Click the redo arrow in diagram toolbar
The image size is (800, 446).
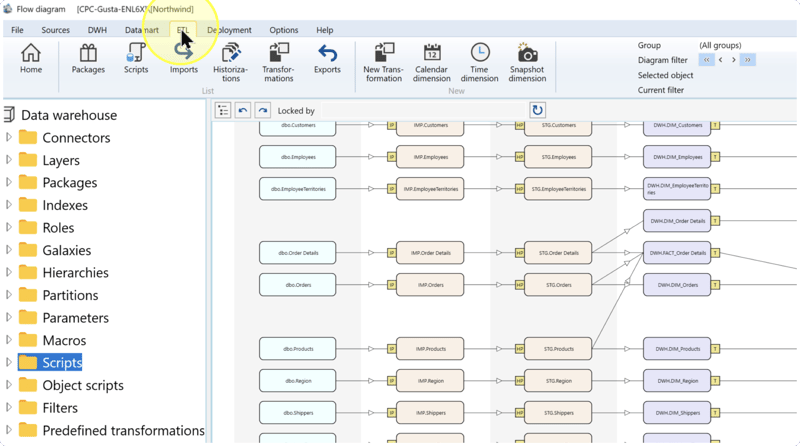(x=263, y=110)
